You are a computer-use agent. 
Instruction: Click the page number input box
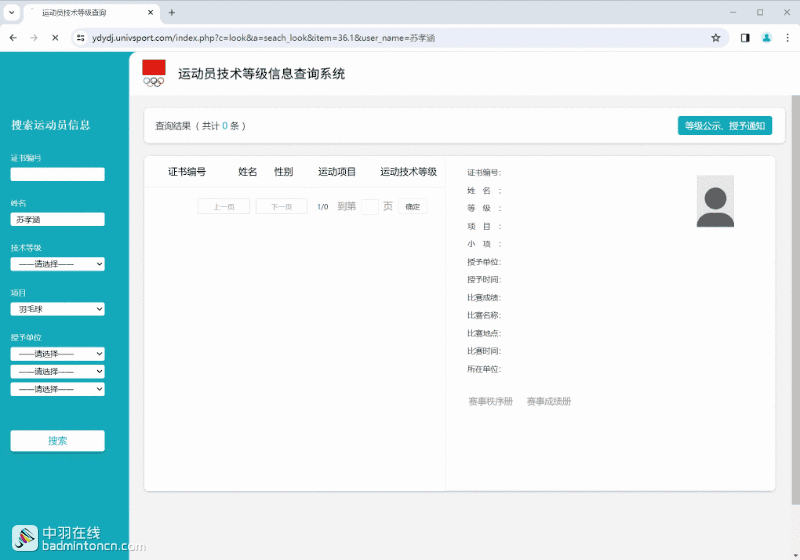click(370, 207)
